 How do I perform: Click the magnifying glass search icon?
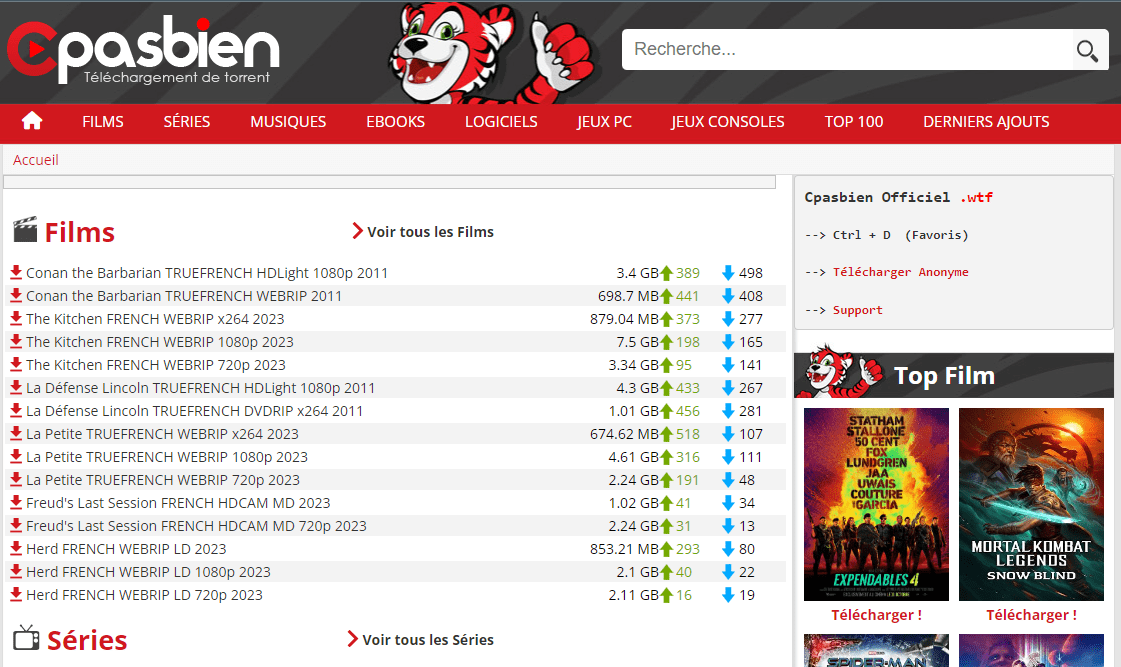click(1086, 50)
